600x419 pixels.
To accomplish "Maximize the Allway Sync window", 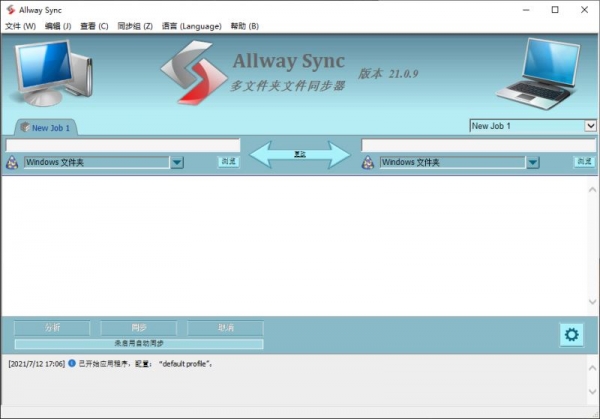I will [x=555, y=10].
